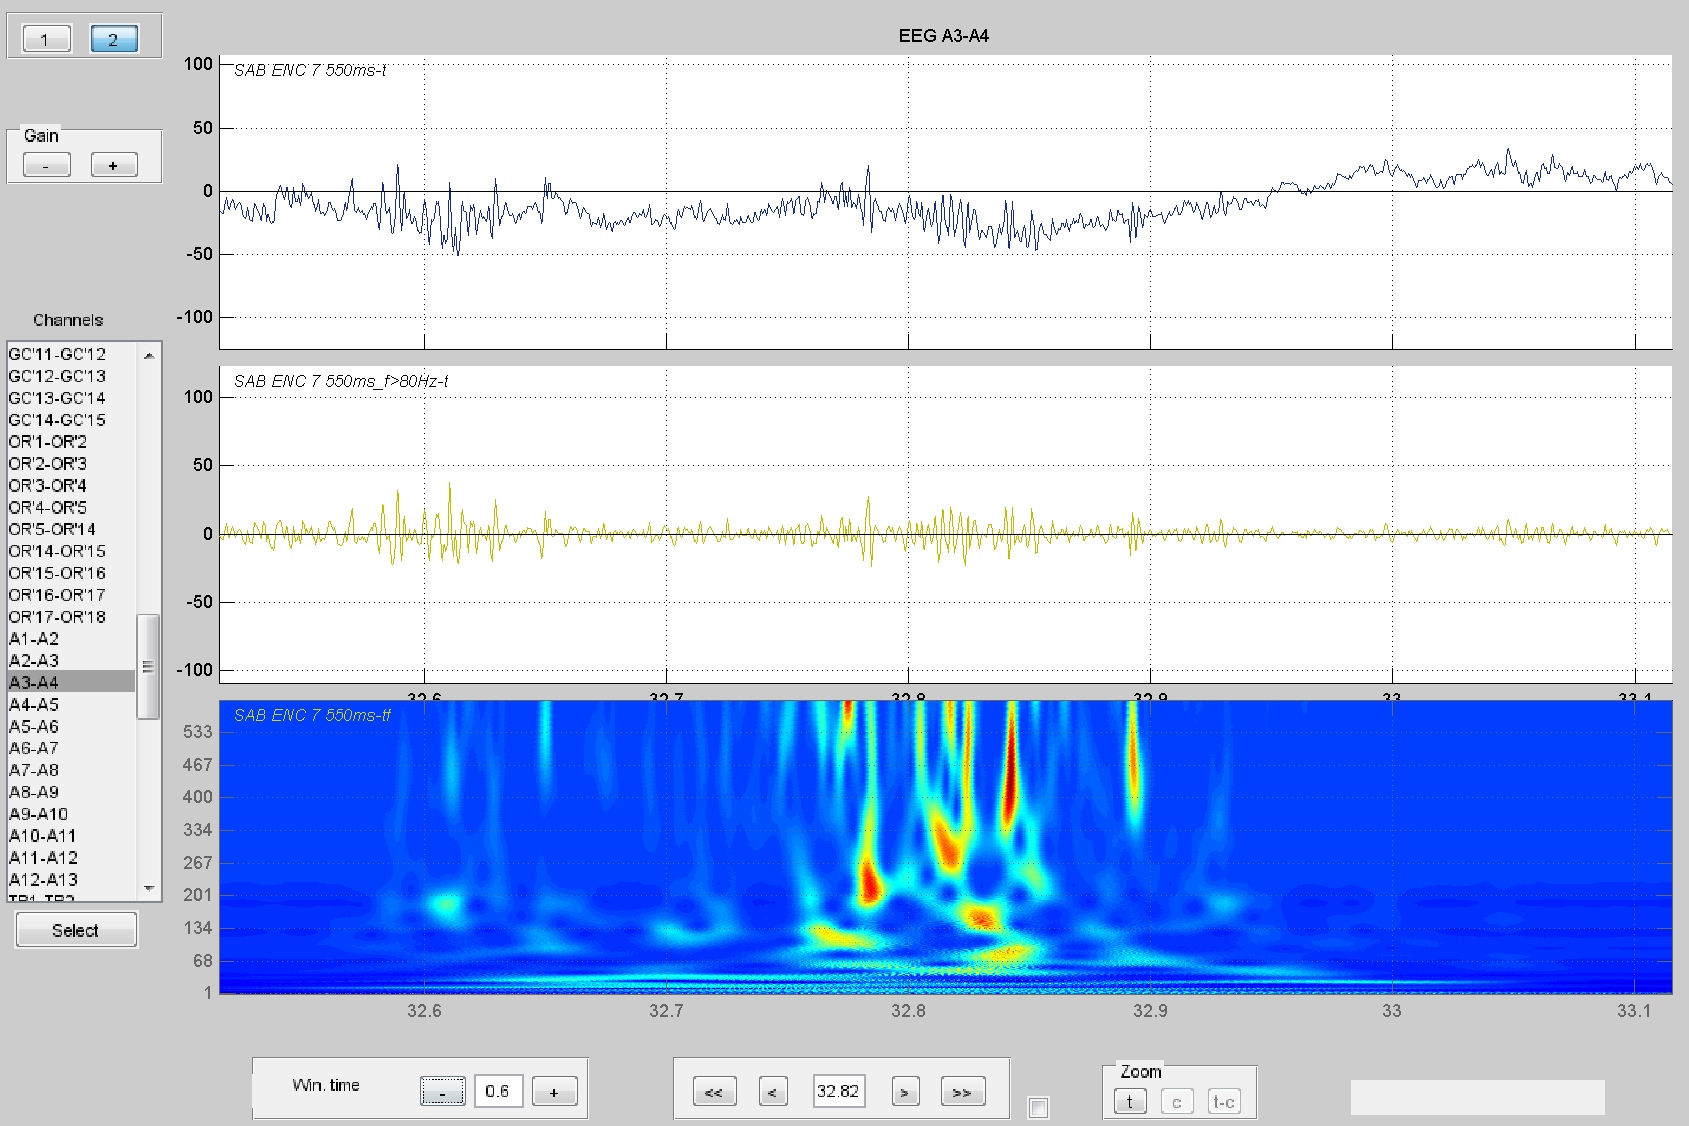Activate Zoom 't-c' toggle button

[1224, 1102]
